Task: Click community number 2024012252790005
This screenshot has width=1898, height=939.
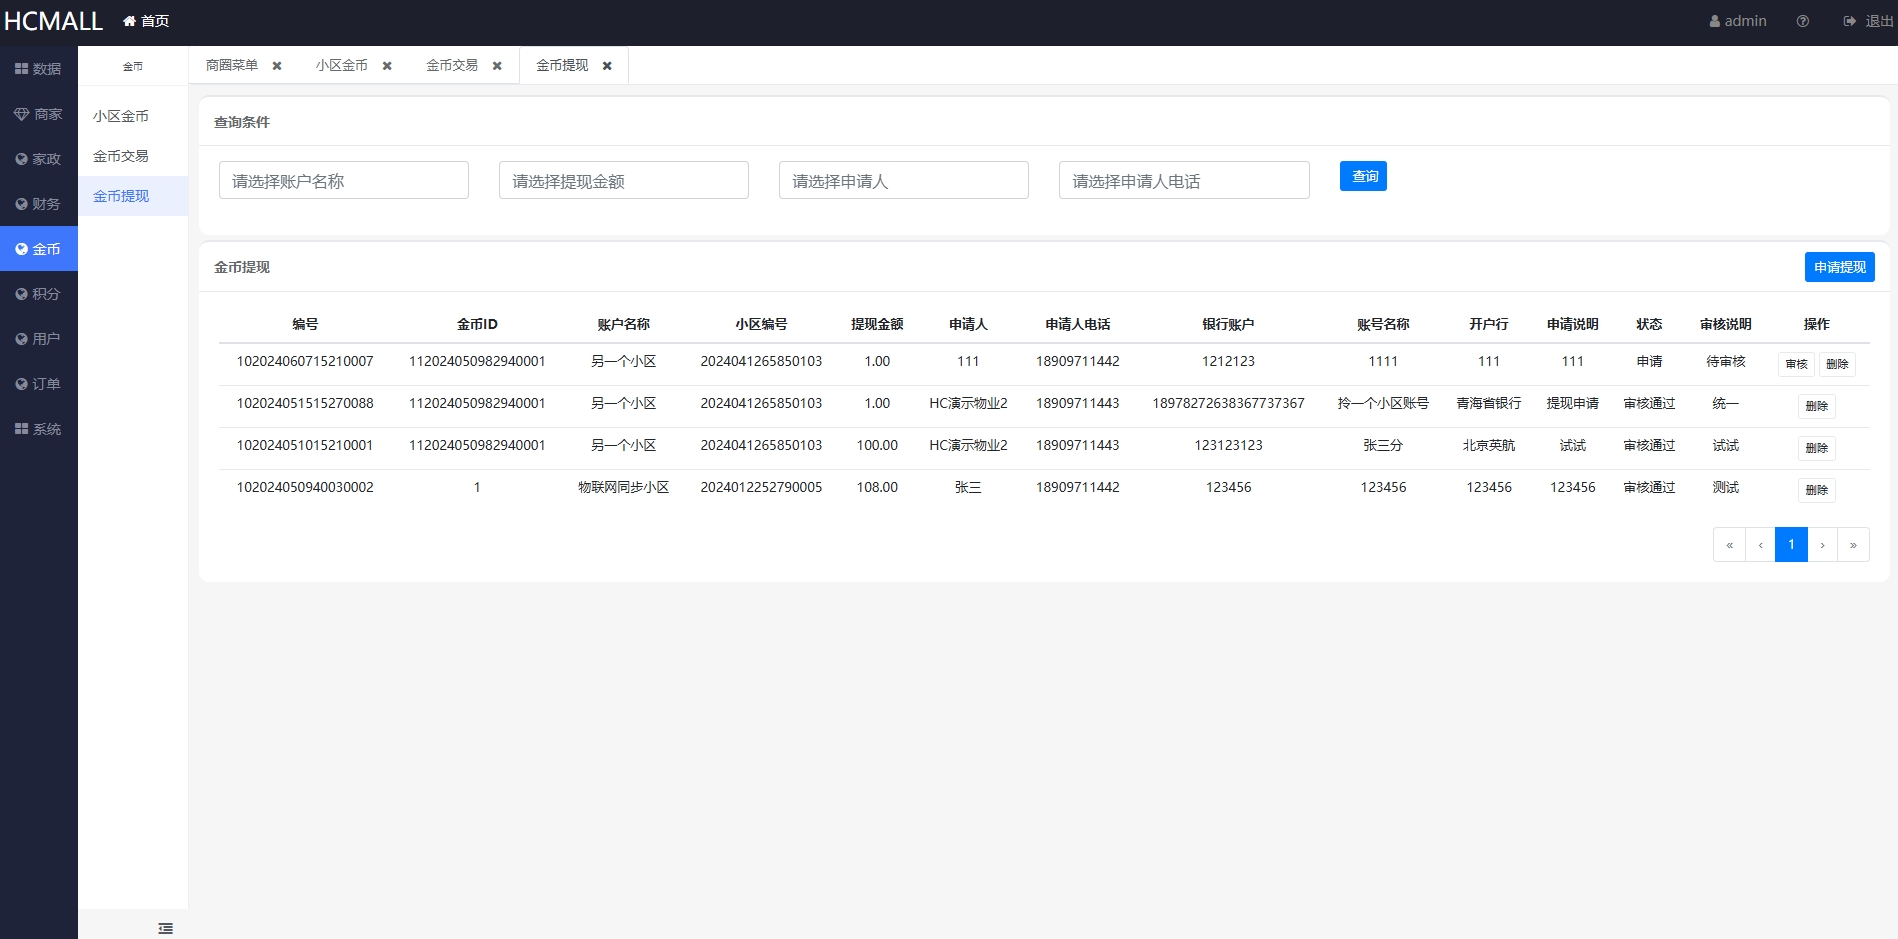Action: click(761, 487)
